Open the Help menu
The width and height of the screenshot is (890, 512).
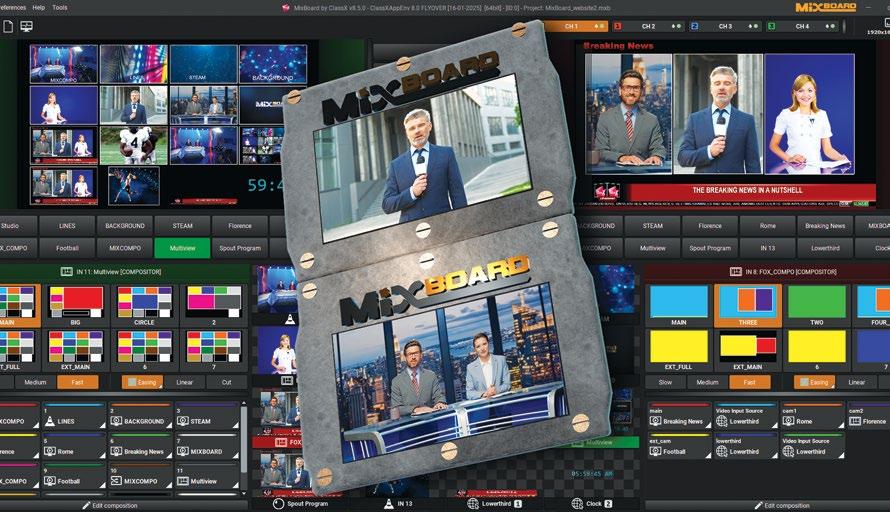tap(39, 7)
